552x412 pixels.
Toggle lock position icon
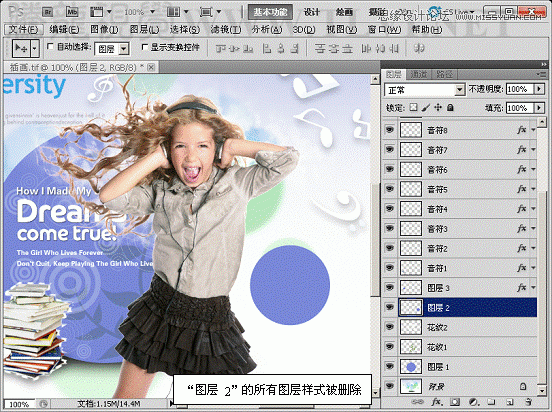[x=438, y=107]
